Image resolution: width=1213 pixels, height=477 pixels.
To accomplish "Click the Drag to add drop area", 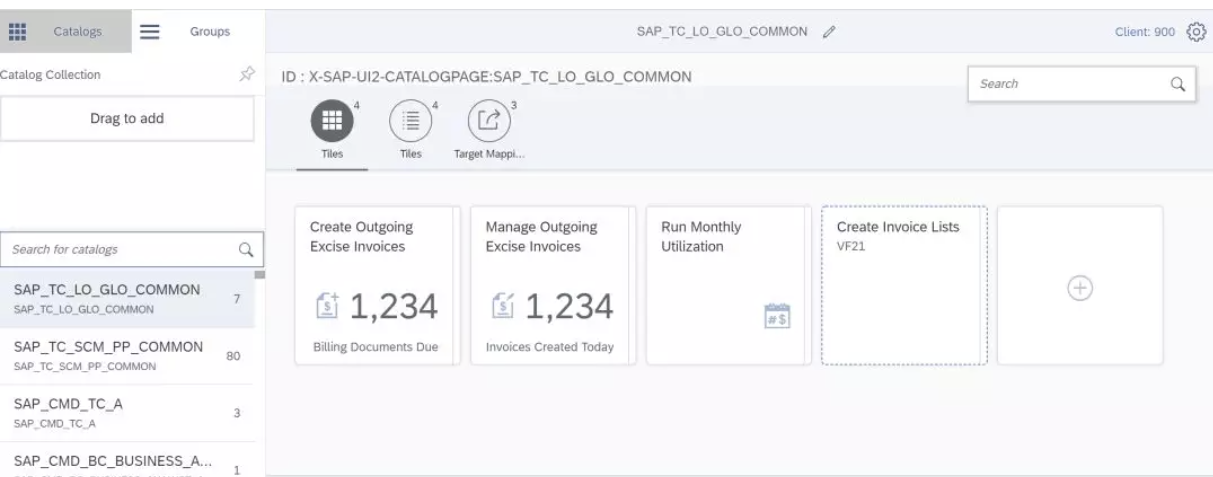I will pos(127,118).
